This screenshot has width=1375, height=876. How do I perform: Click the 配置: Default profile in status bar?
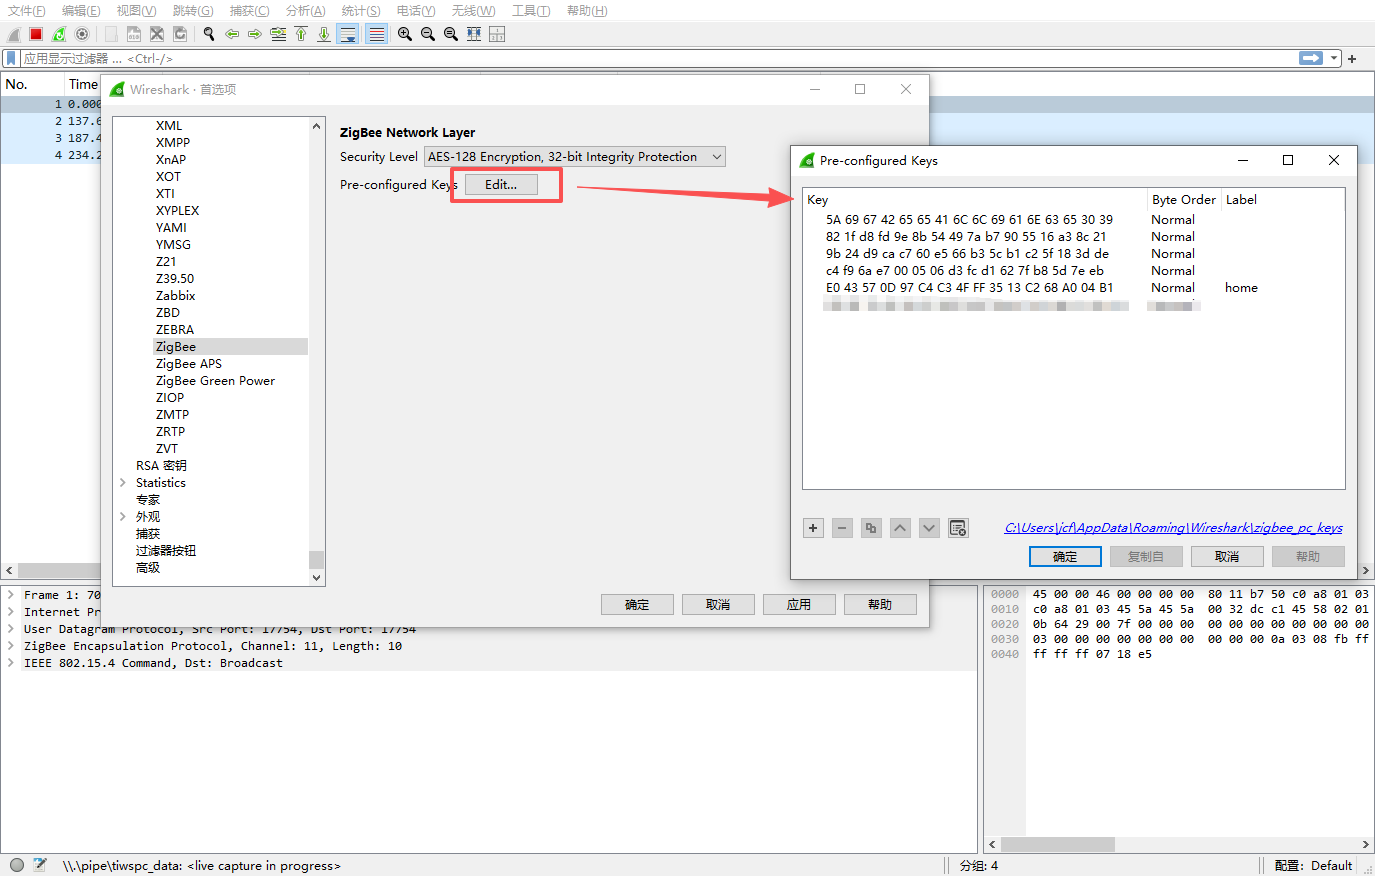click(1313, 866)
